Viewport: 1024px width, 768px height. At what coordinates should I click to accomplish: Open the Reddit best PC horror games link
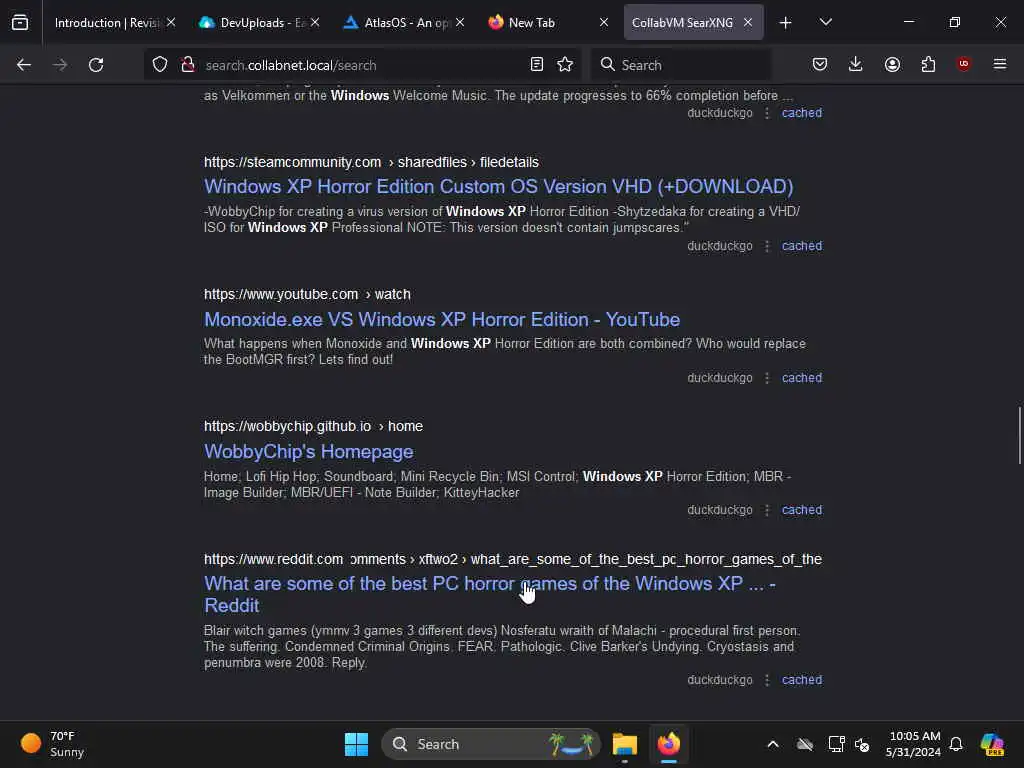[490, 594]
